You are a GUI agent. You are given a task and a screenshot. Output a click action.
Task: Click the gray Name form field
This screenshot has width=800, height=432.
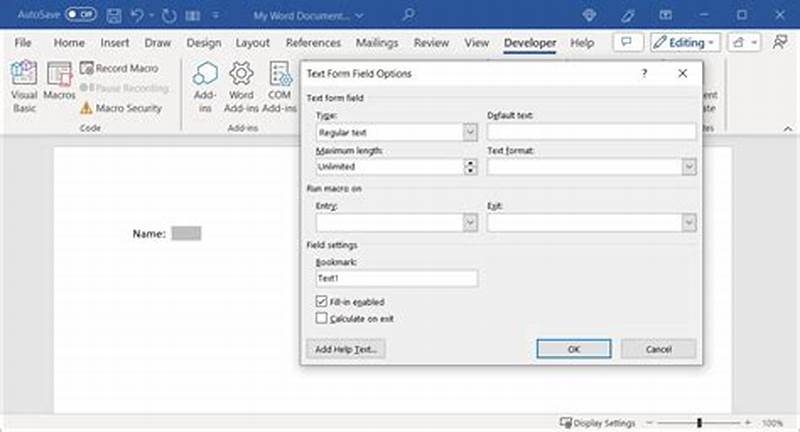pos(186,234)
